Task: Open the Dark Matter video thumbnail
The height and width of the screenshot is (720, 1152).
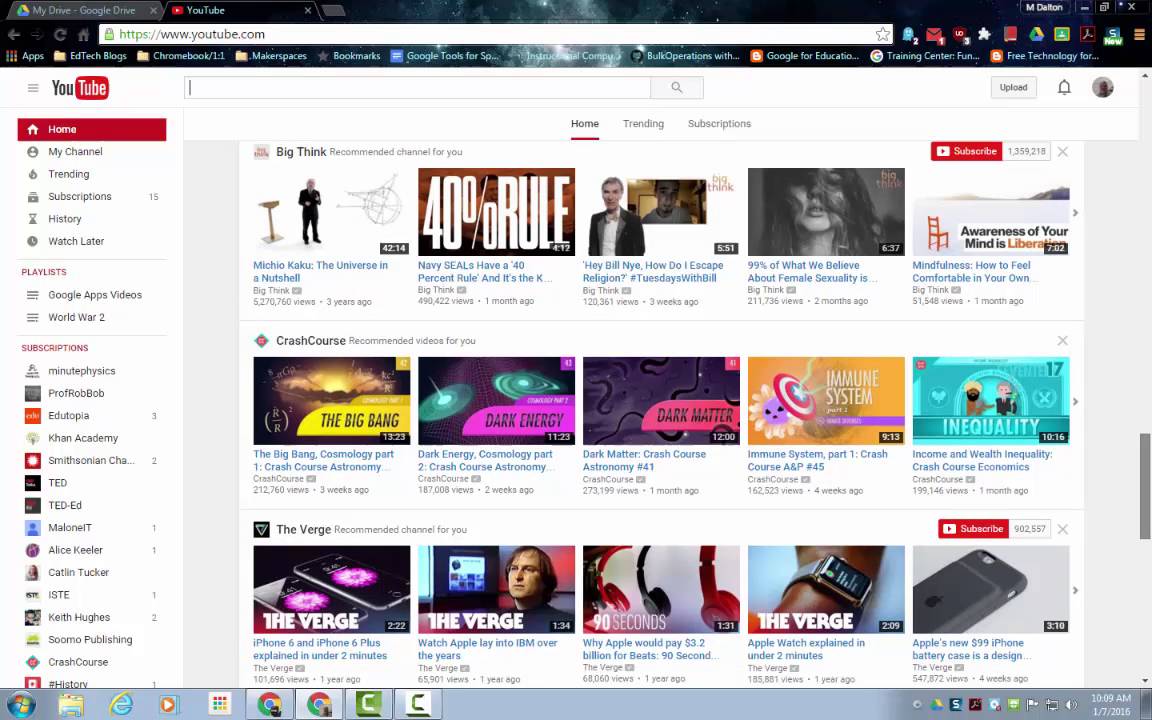Action: [661, 400]
